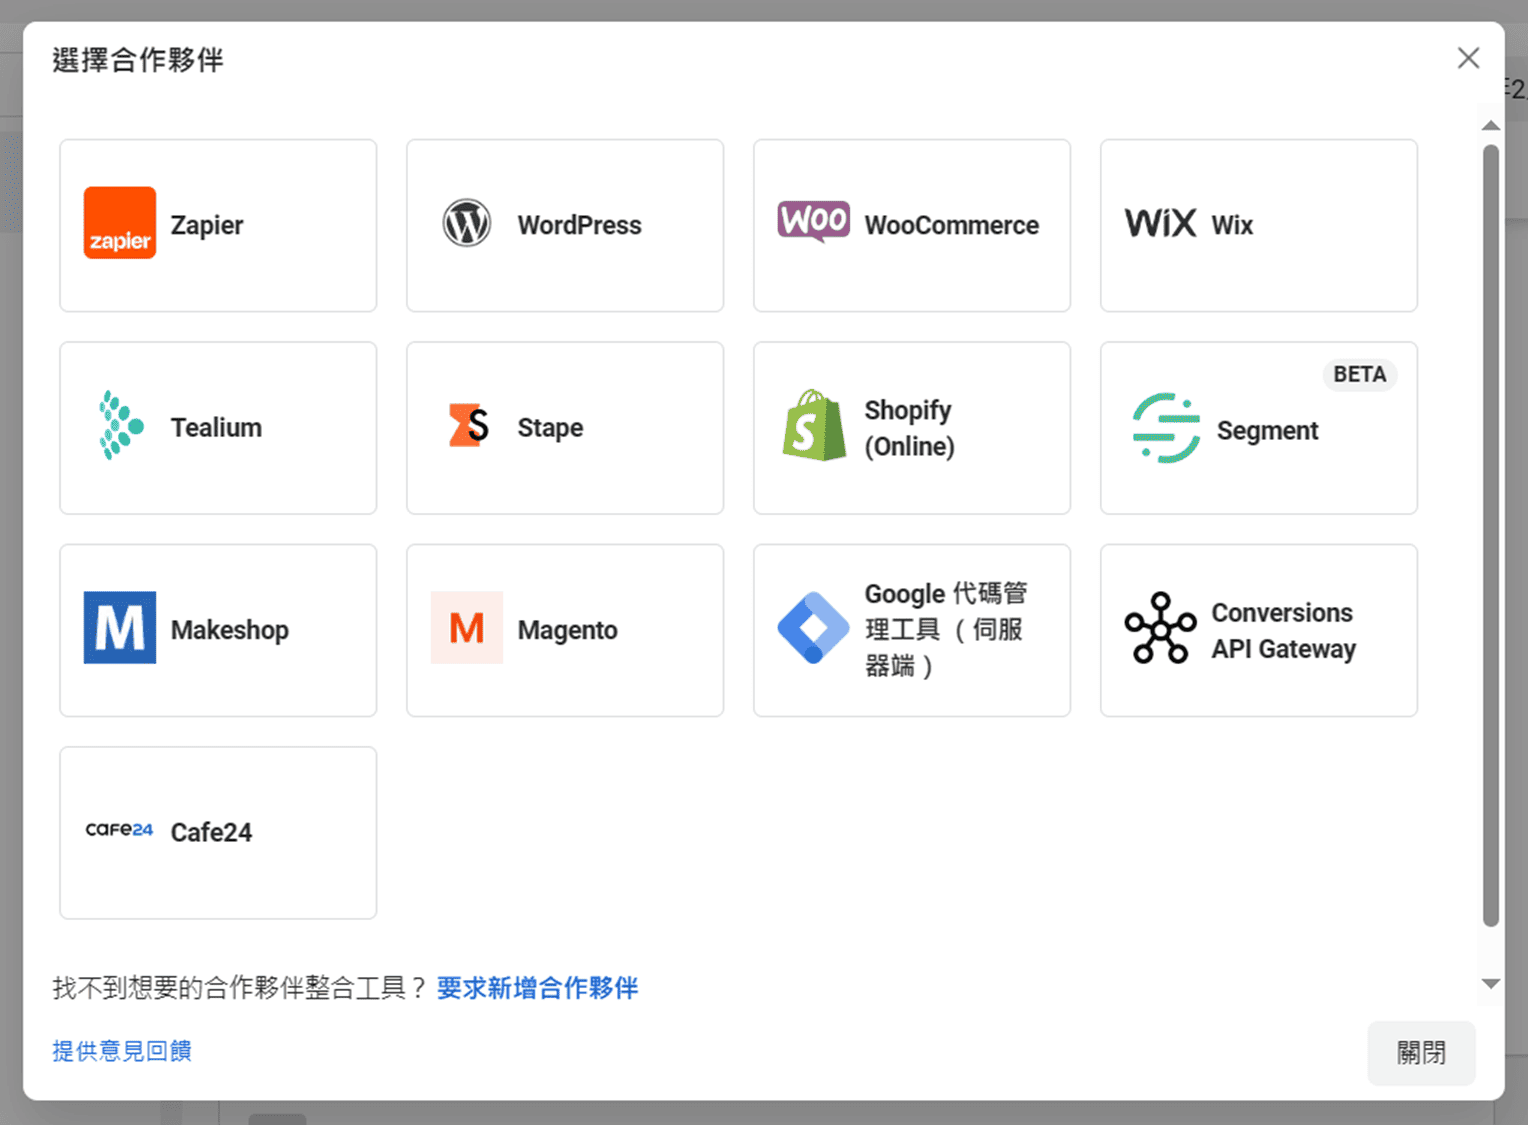This screenshot has width=1528, height=1125.
Task: Click the BETA badge on Segment
Action: point(1360,374)
